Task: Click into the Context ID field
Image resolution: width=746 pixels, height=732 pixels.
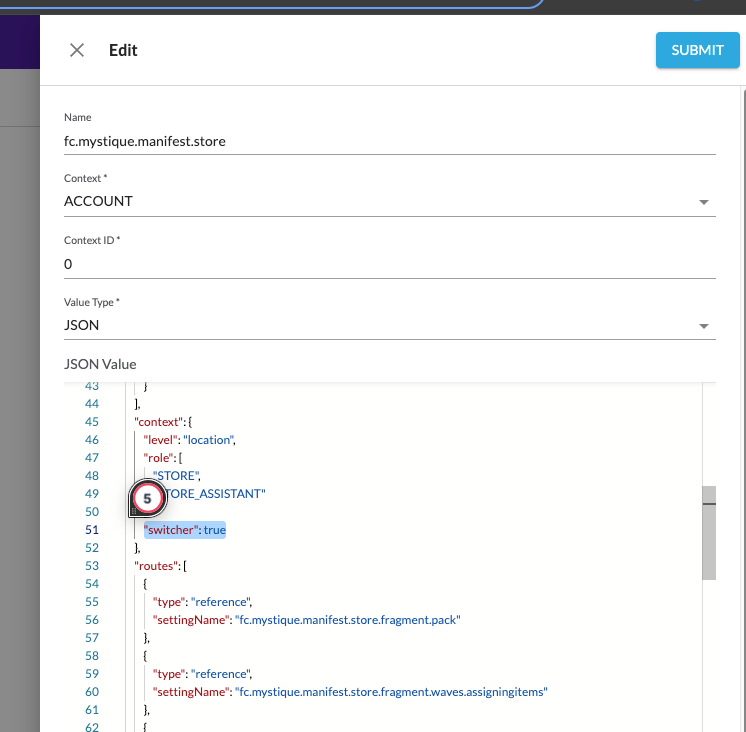Action: point(389,265)
